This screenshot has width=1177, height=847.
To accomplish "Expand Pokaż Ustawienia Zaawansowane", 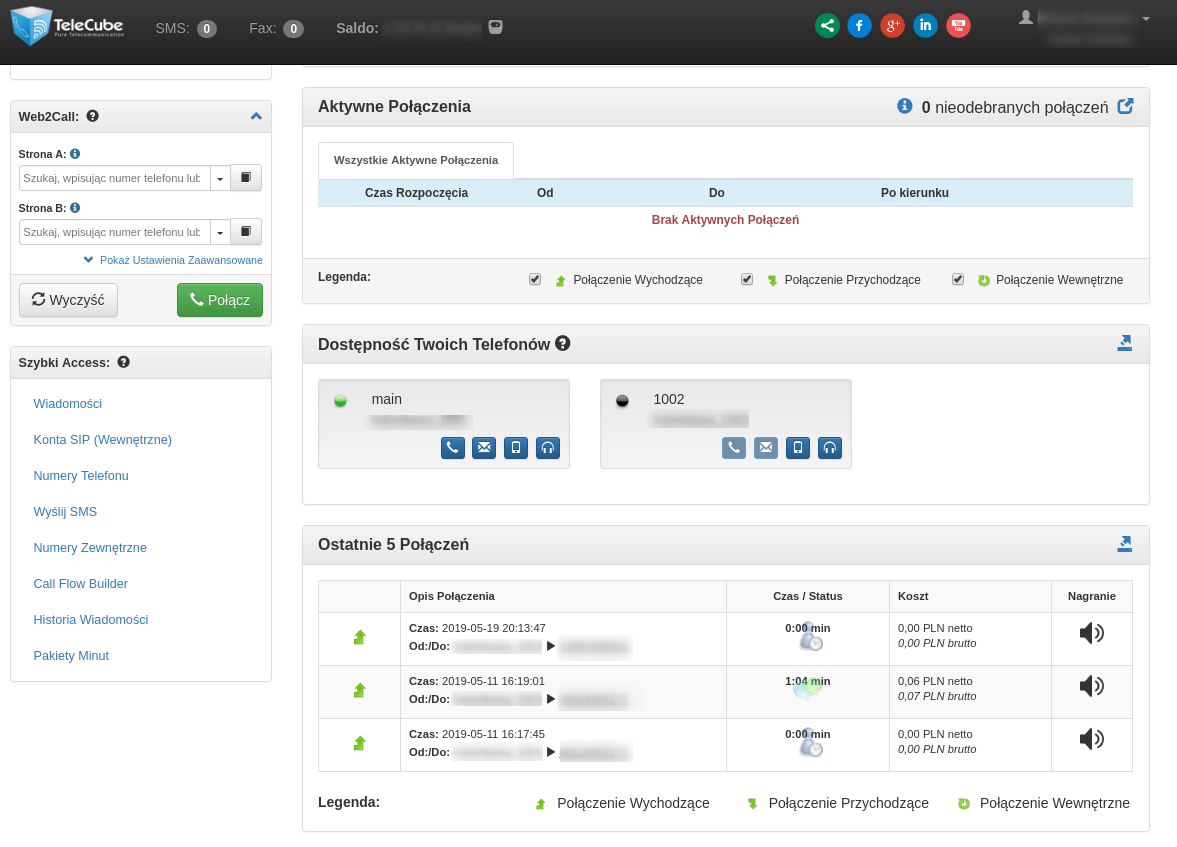I will tap(173, 260).
